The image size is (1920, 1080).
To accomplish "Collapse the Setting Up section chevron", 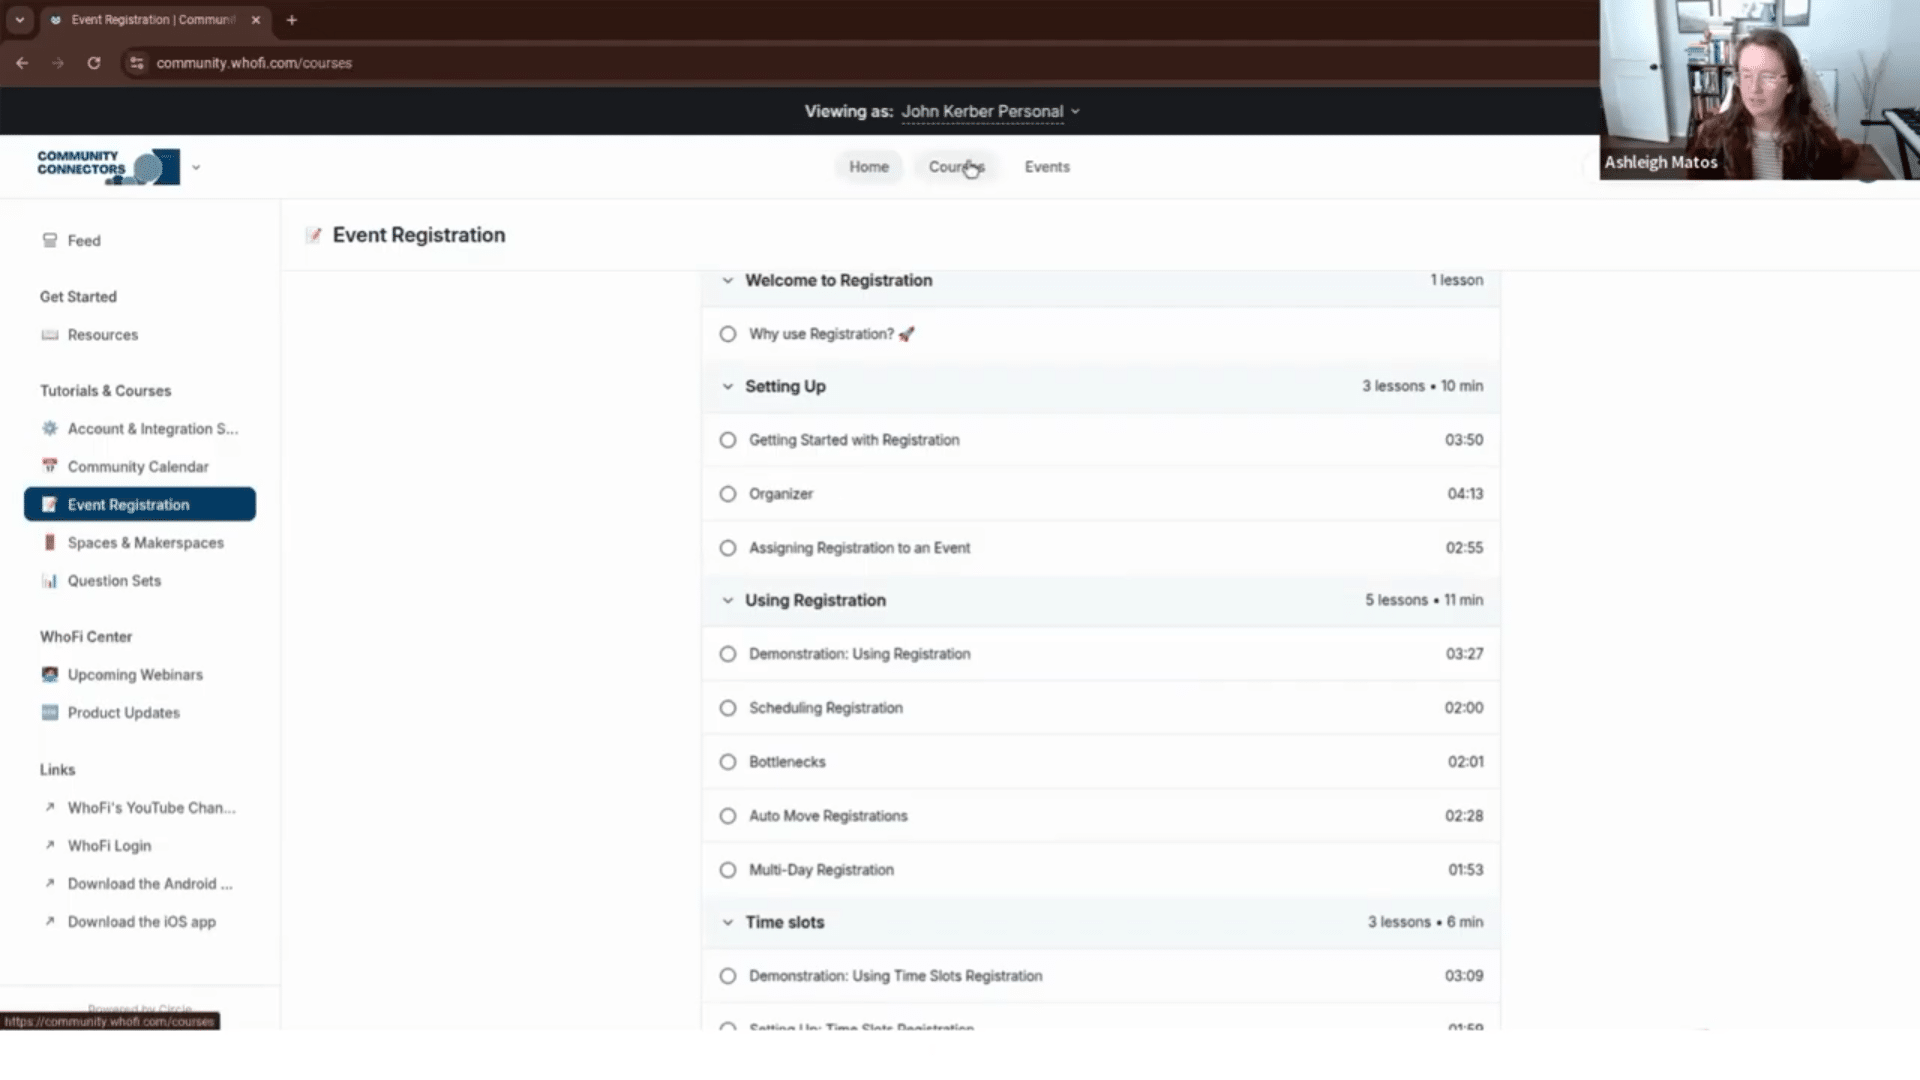I will click(727, 386).
